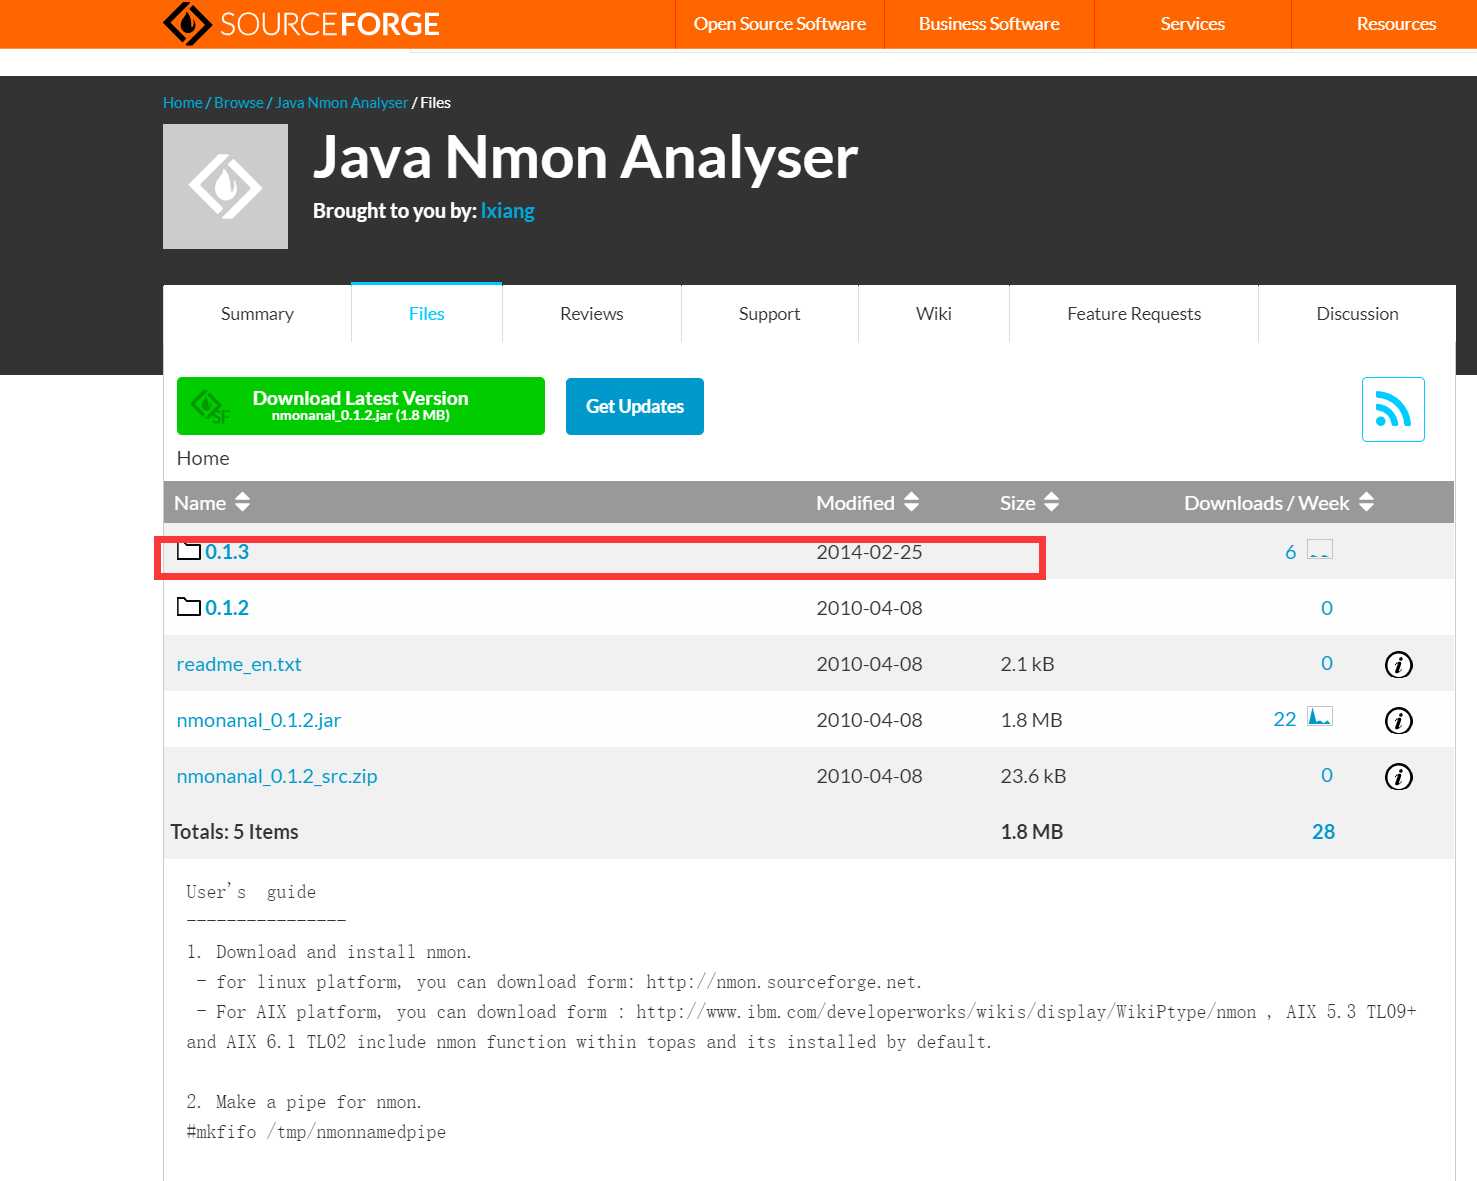This screenshot has height=1181, width=1477.
Task: Click the 'Totals: 5 Items' text
Action: 235,832
